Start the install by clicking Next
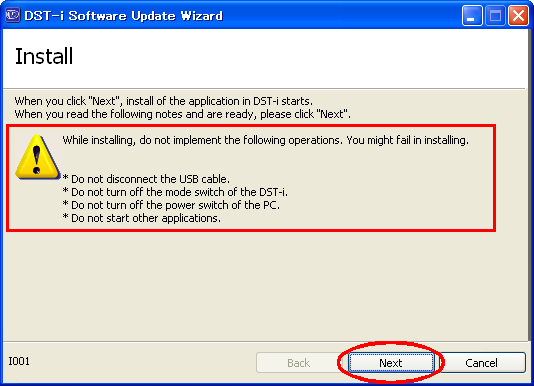 [x=391, y=363]
